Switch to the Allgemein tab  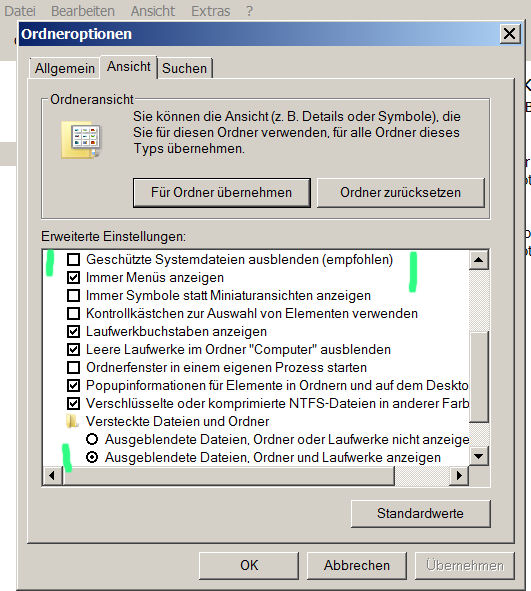click(65, 69)
